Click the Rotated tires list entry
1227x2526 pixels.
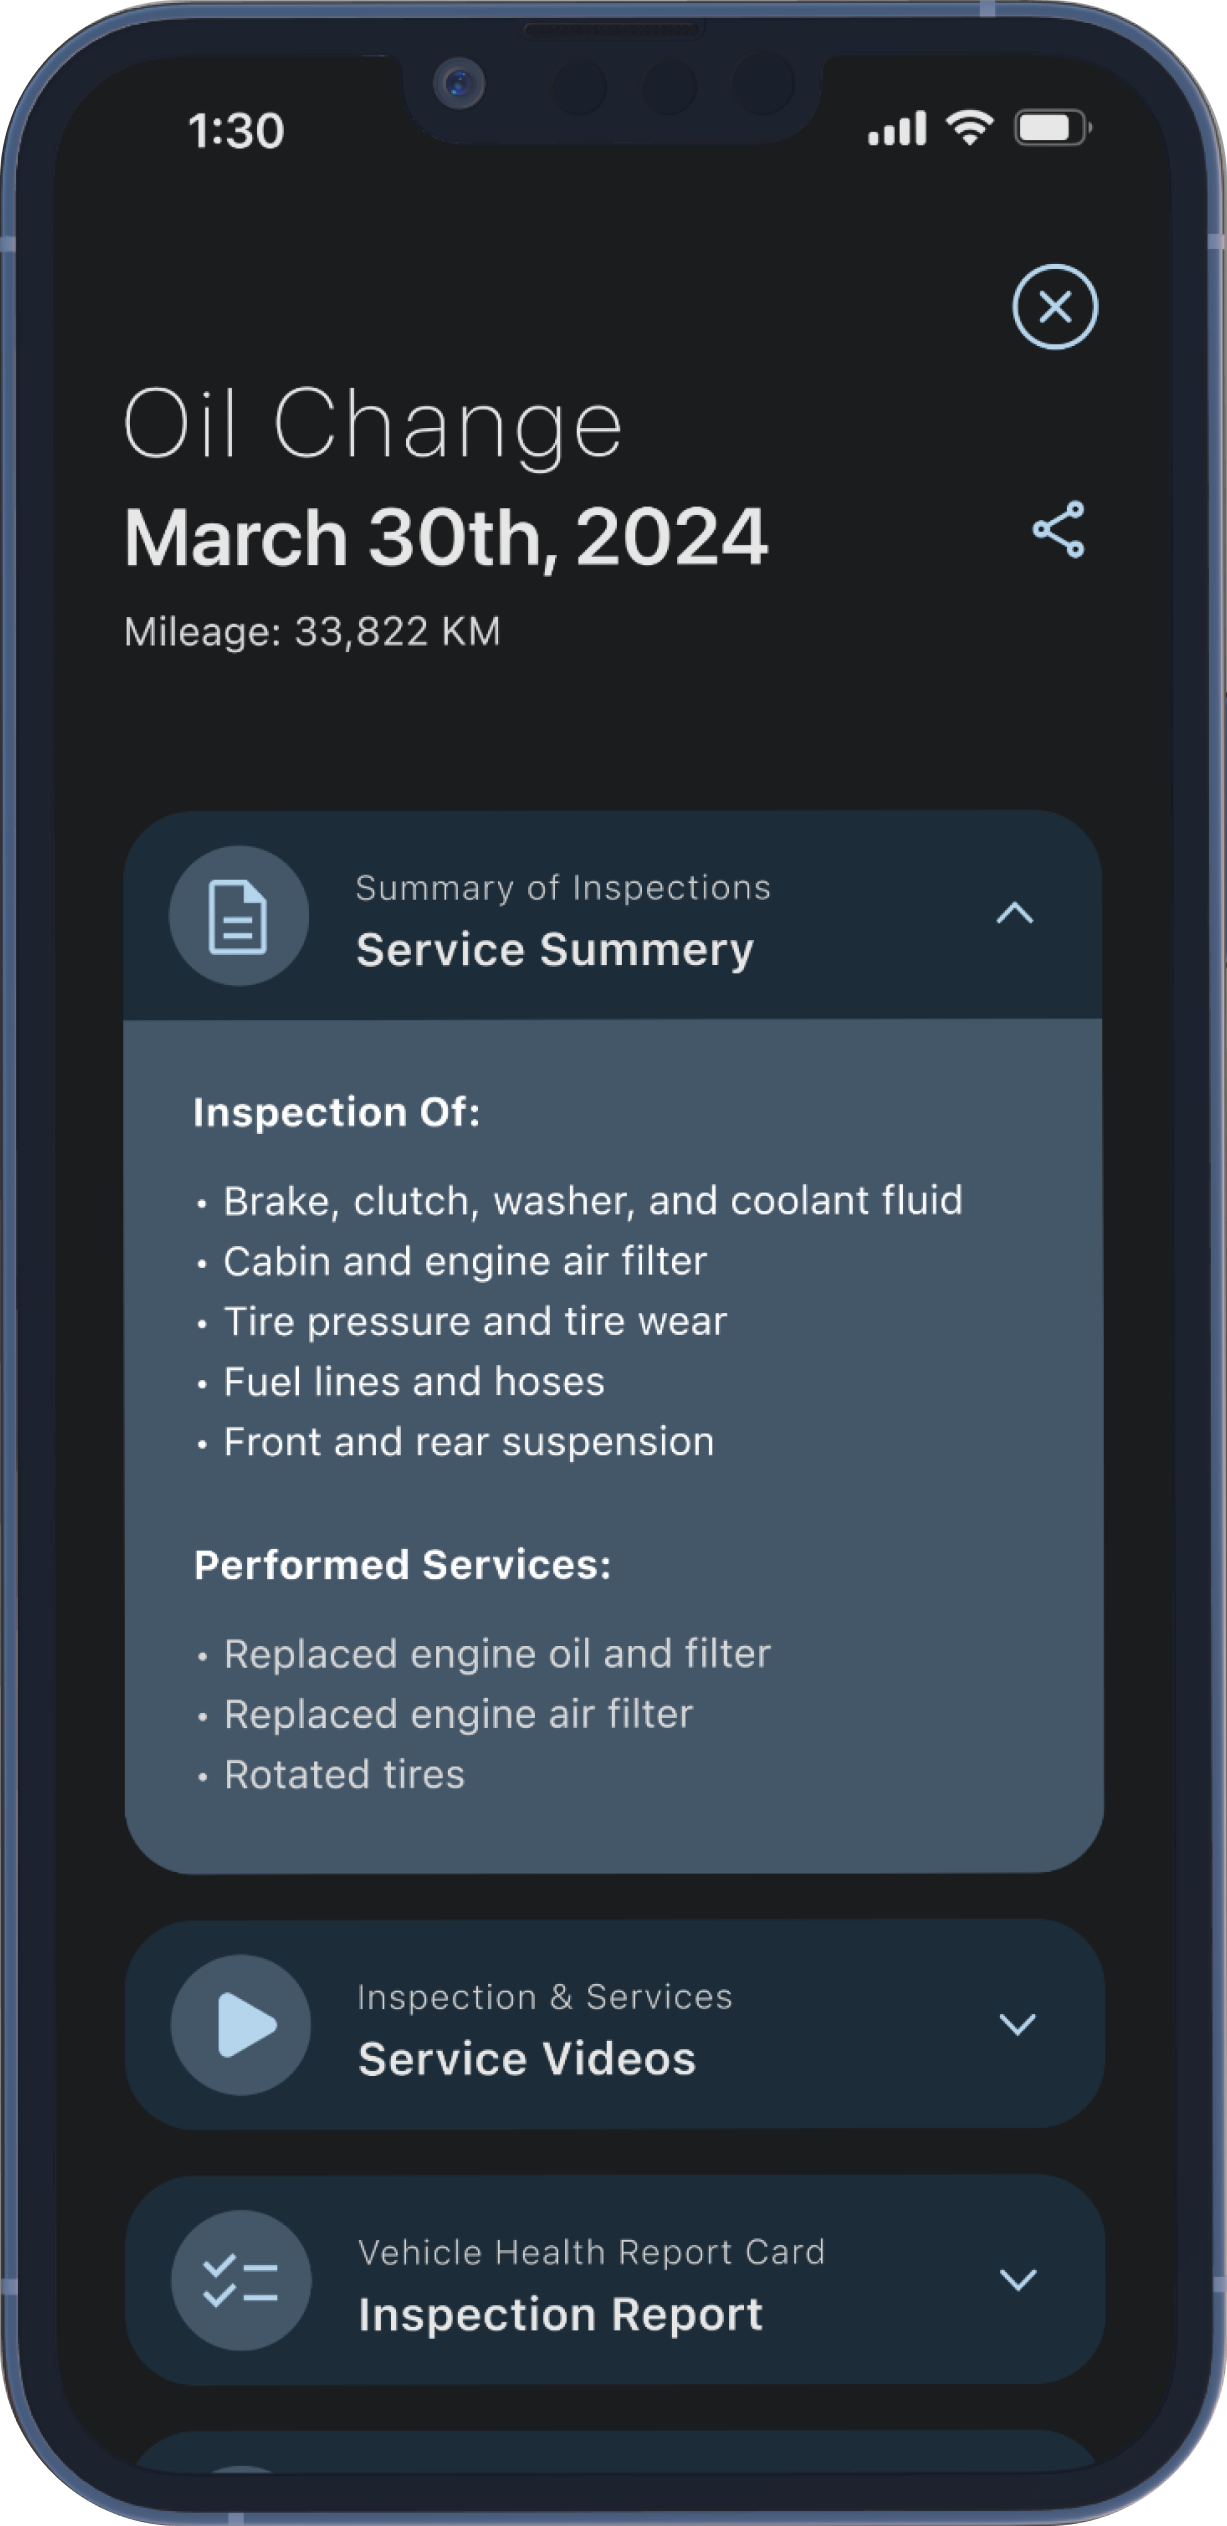[344, 1773]
